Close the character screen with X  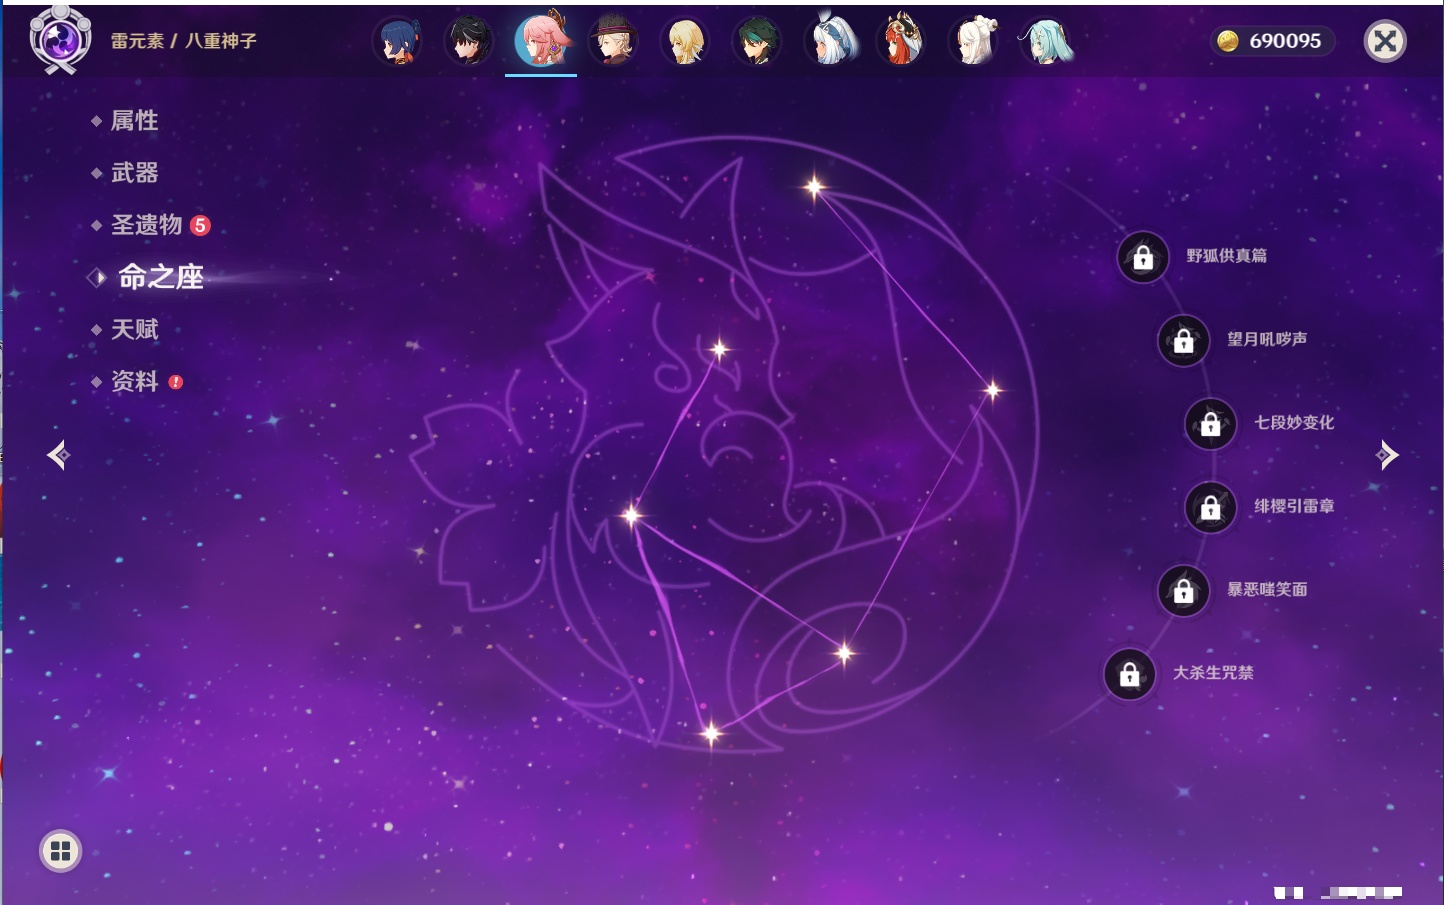(x=1385, y=41)
